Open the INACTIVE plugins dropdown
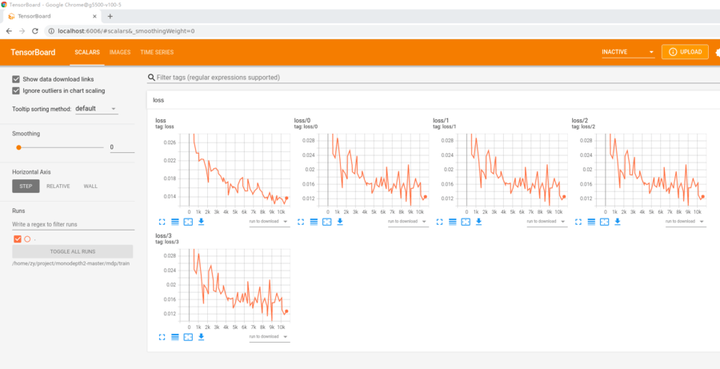This screenshot has width=720, height=369. (628, 52)
